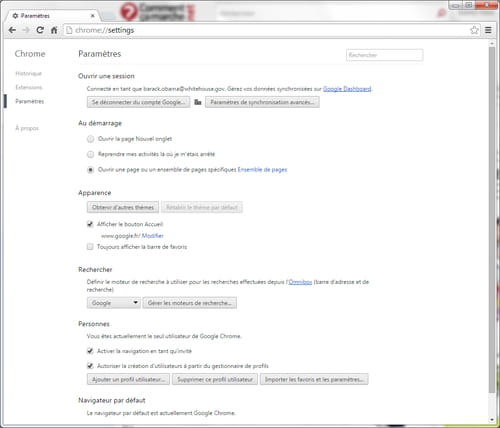Image resolution: width=500 pixels, height=428 pixels.
Task: Click the browser back arrow
Action: pyautogui.click(x=12, y=30)
